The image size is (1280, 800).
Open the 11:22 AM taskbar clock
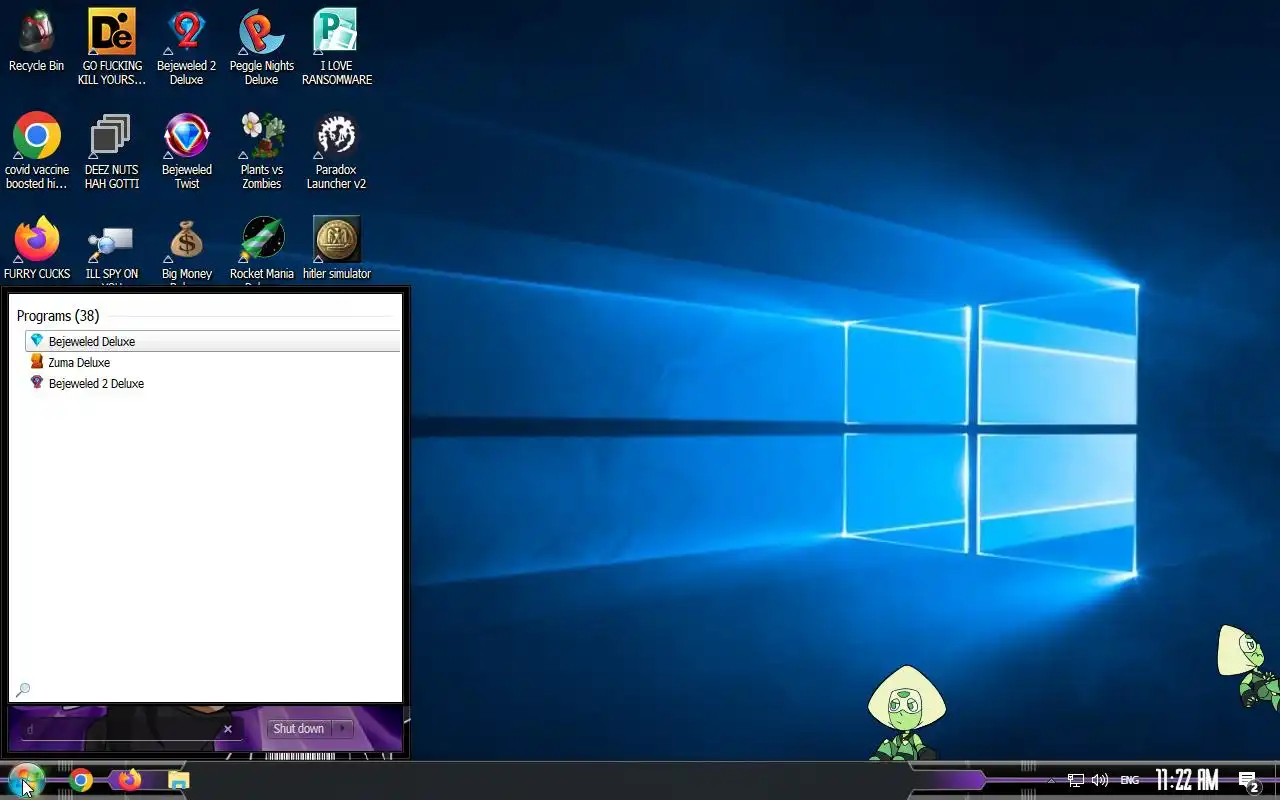click(x=1187, y=780)
